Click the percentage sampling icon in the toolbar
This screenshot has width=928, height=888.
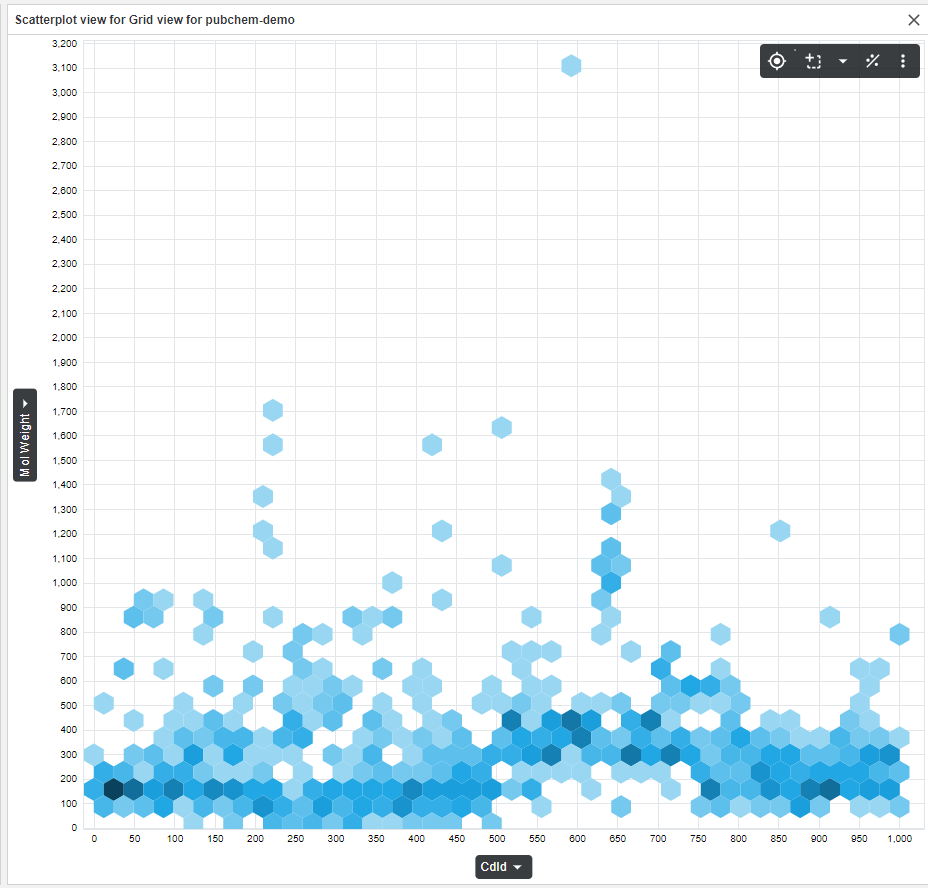(x=872, y=61)
